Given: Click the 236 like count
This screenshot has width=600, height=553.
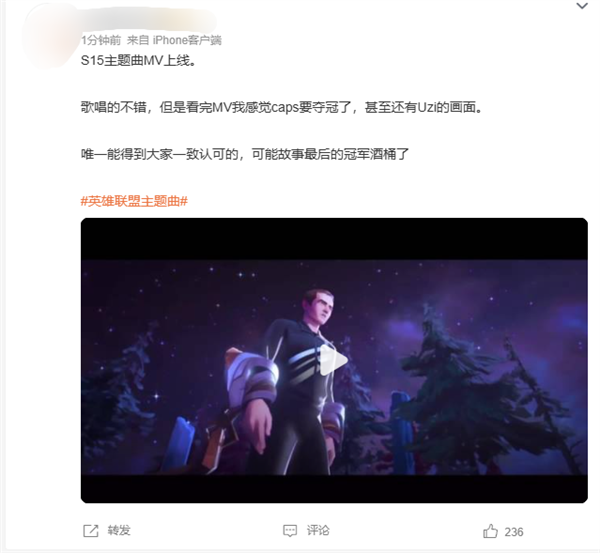Looking at the screenshot, I should (514, 532).
